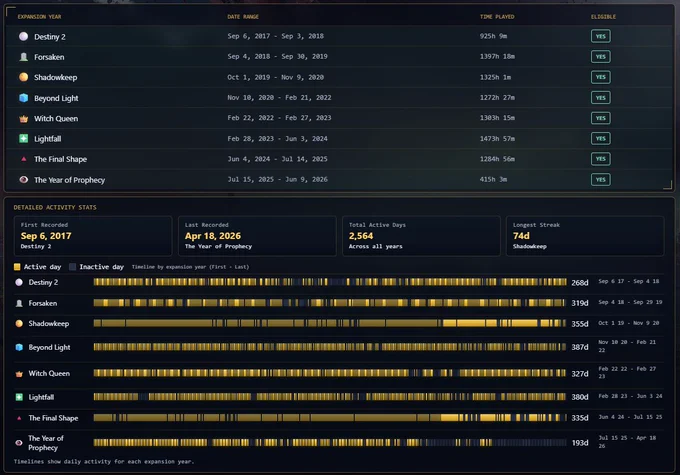Click The Year of Prophecy icon beside its timeline
The width and height of the screenshot is (680, 475).
coord(19,443)
